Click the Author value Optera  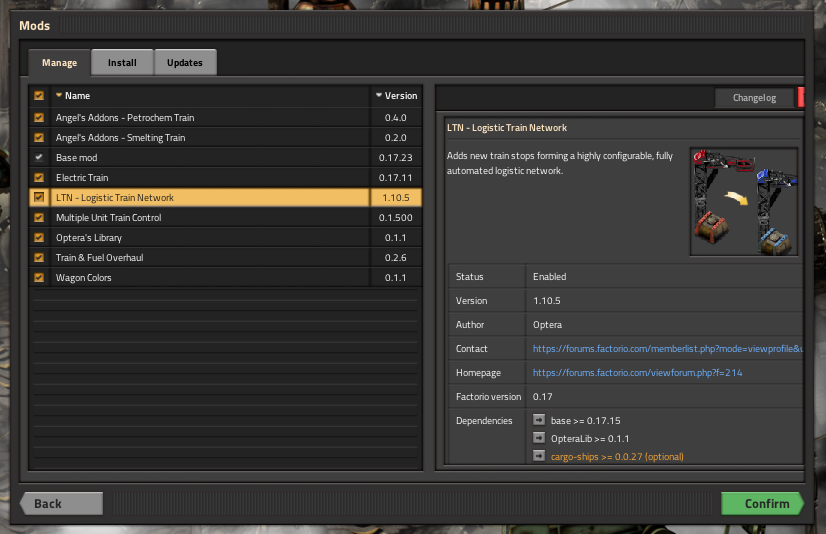[x=547, y=325]
